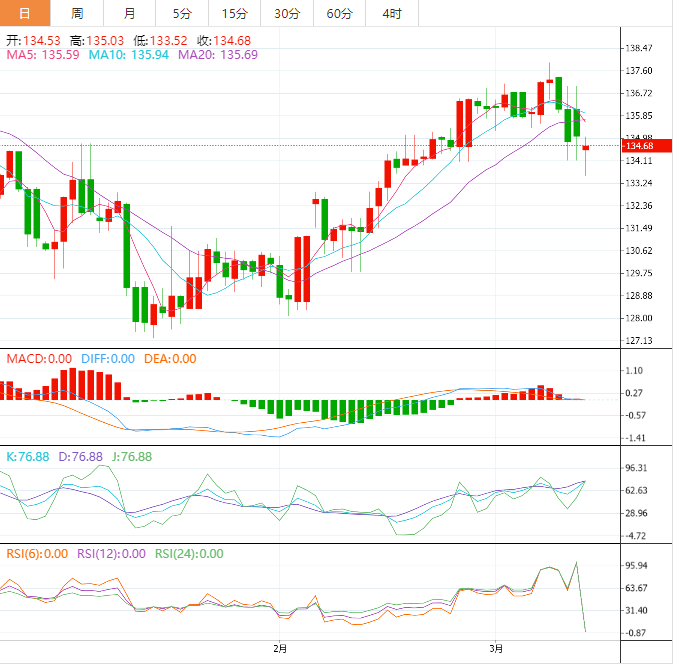Click the J:76.88 indicator label
The width and height of the screenshot is (674, 671).
click(132, 457)
